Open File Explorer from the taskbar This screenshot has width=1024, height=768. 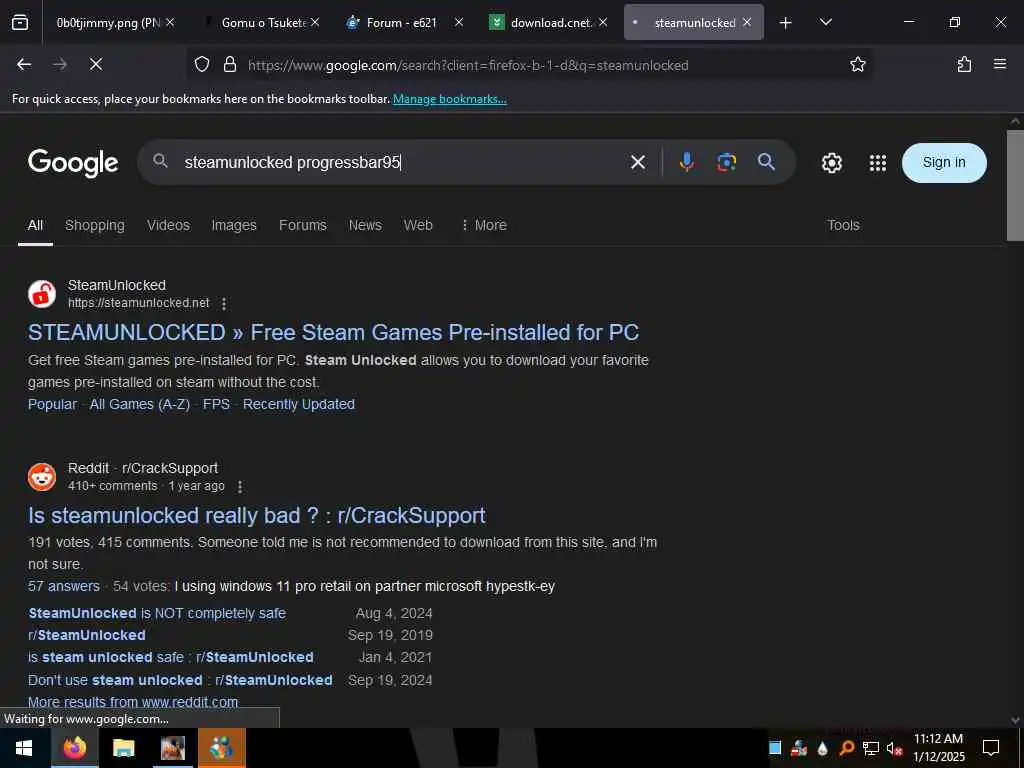click(x=123, y=748)
